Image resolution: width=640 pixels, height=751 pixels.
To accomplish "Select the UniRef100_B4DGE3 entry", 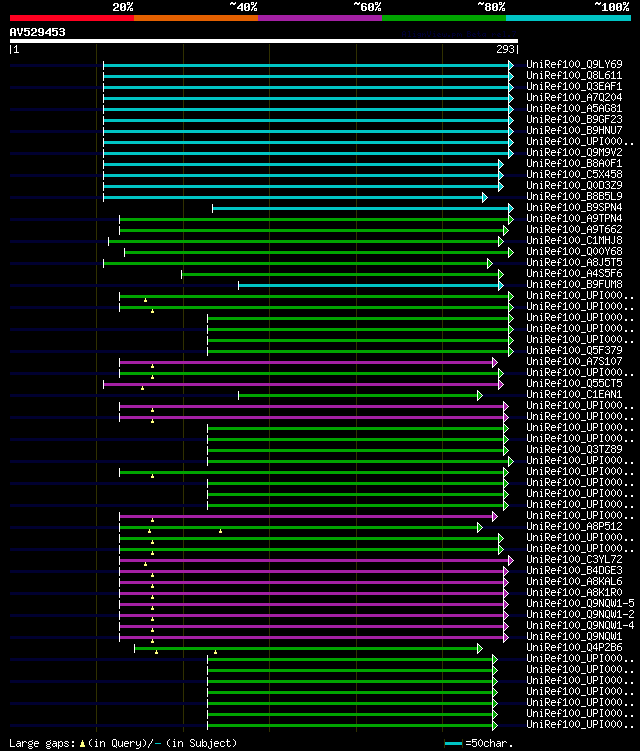I will pyautogui.click(x=574, y=571).
